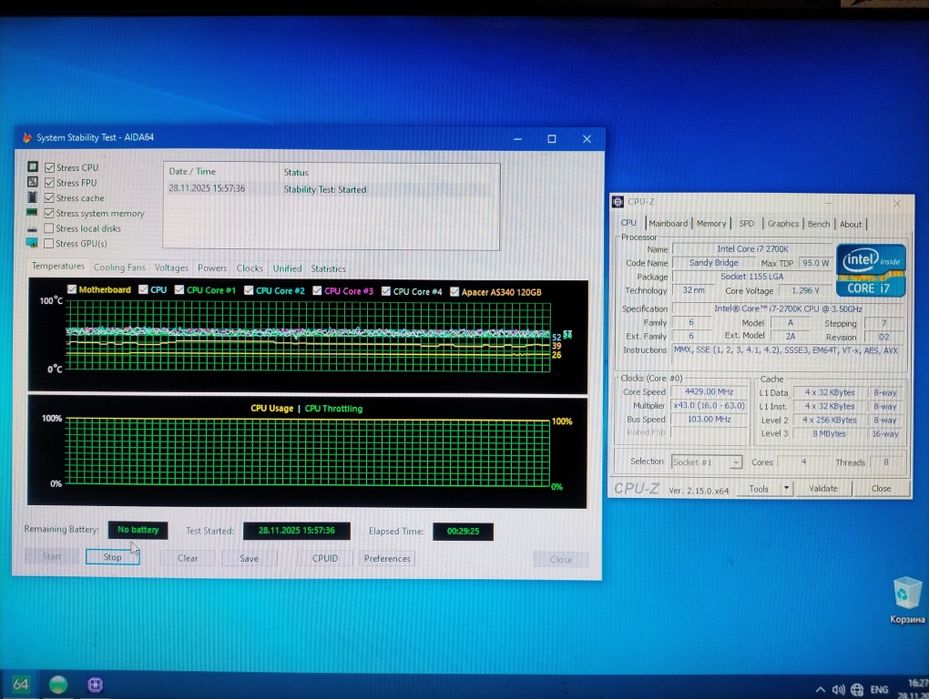
Task: Click the cache stress chip icon
Action: pyautogui.click(x=33, y=197)
